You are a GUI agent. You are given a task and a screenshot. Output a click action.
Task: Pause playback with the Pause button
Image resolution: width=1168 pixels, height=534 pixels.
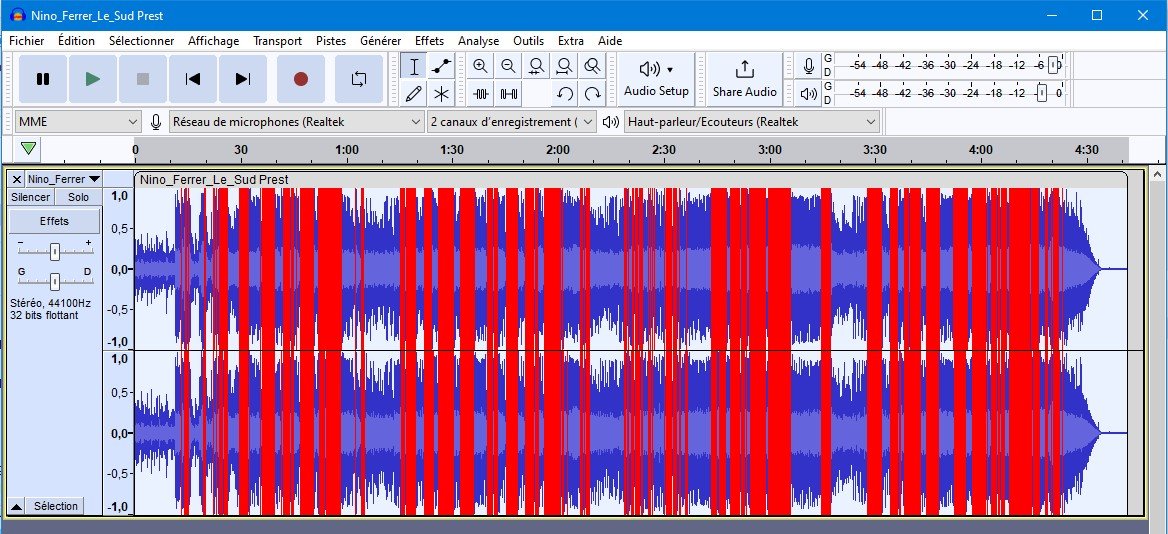pyautogui.click(x=43, y=79)
